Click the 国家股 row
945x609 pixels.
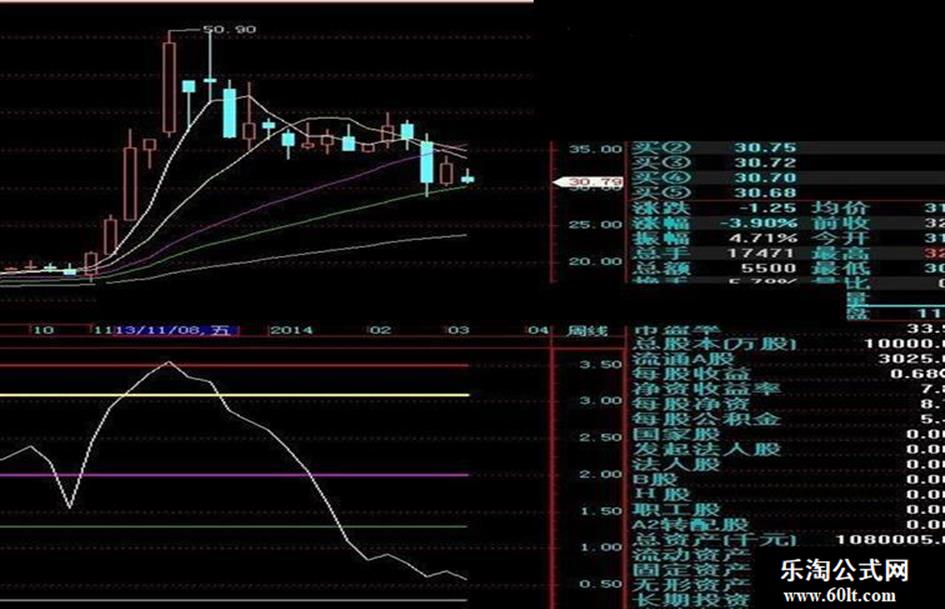pos(788,434)
